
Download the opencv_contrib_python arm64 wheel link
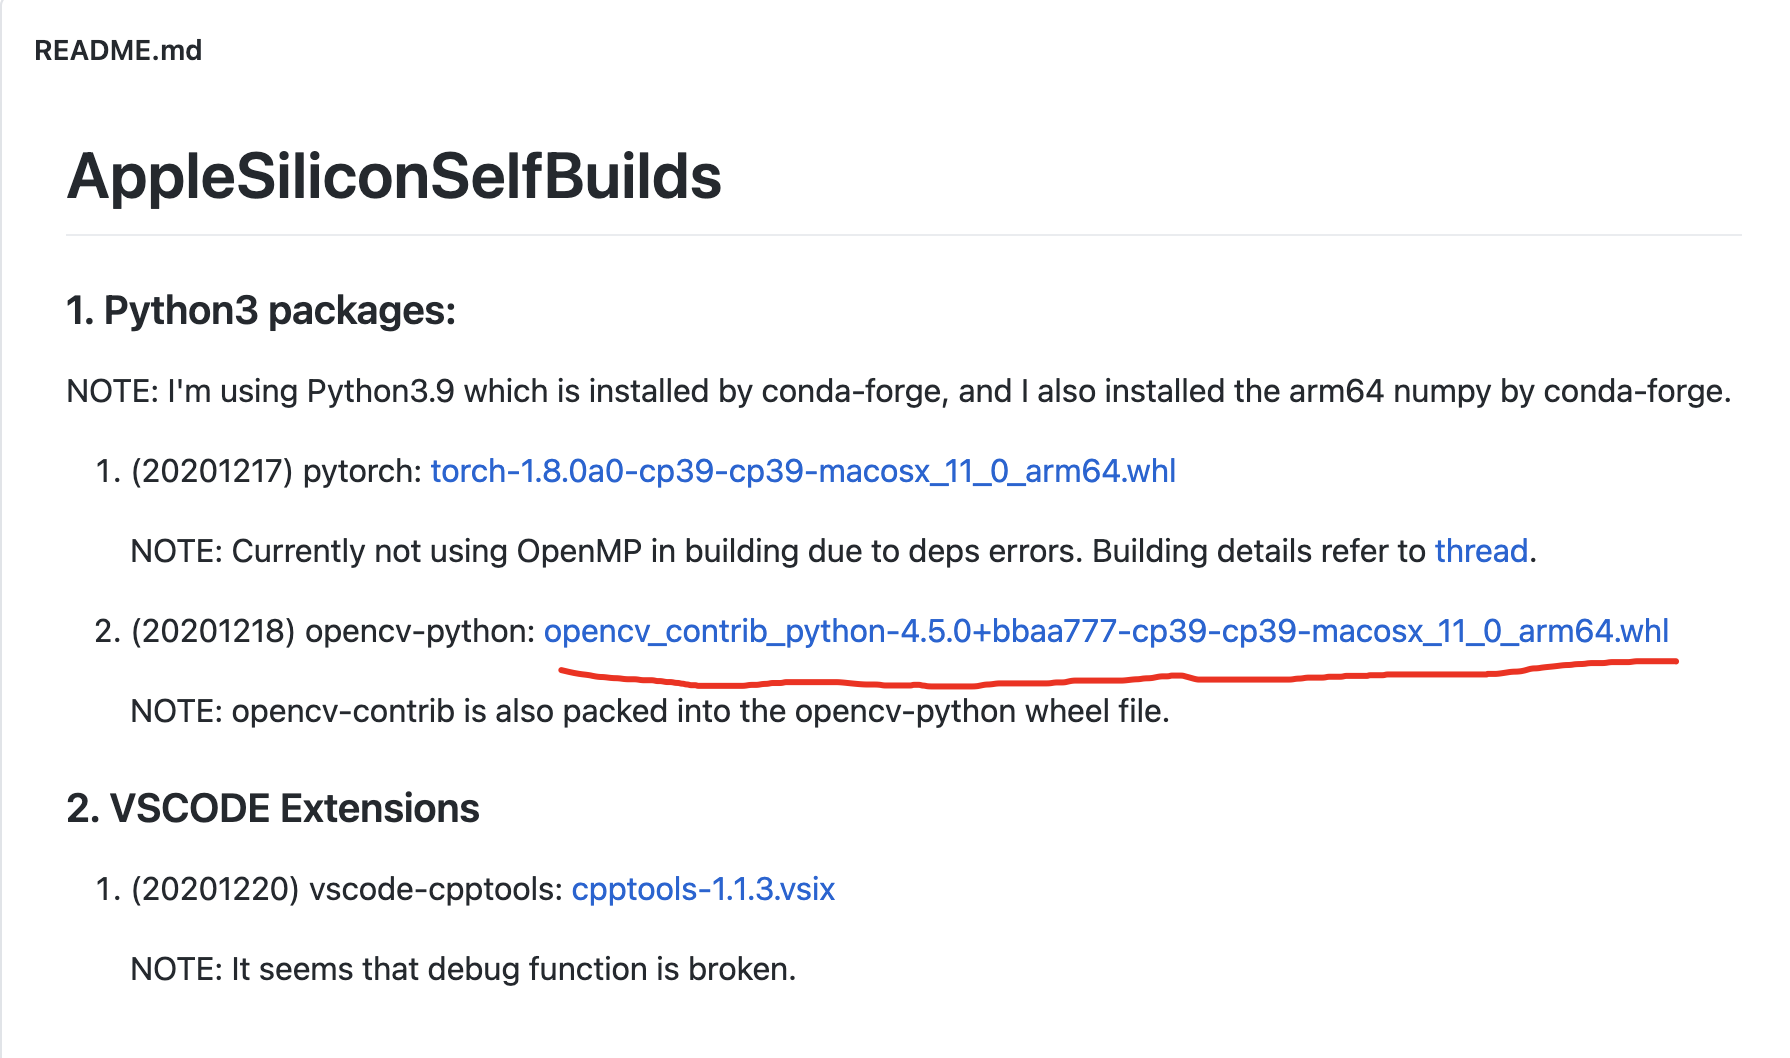point(1105,631)
